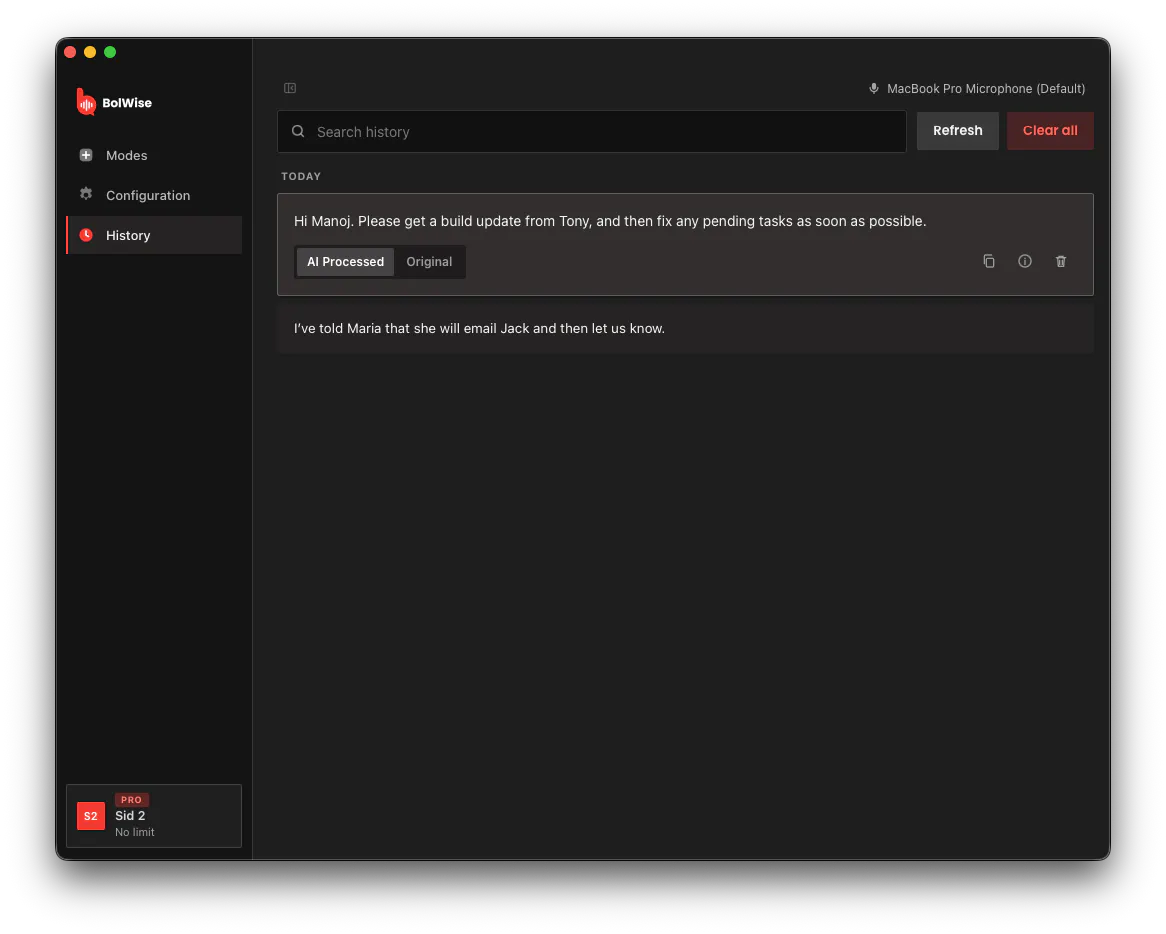Select MacBook Pro Microphone (Default) device
Screen dimensions: 1166x934
tap(977, 88)
